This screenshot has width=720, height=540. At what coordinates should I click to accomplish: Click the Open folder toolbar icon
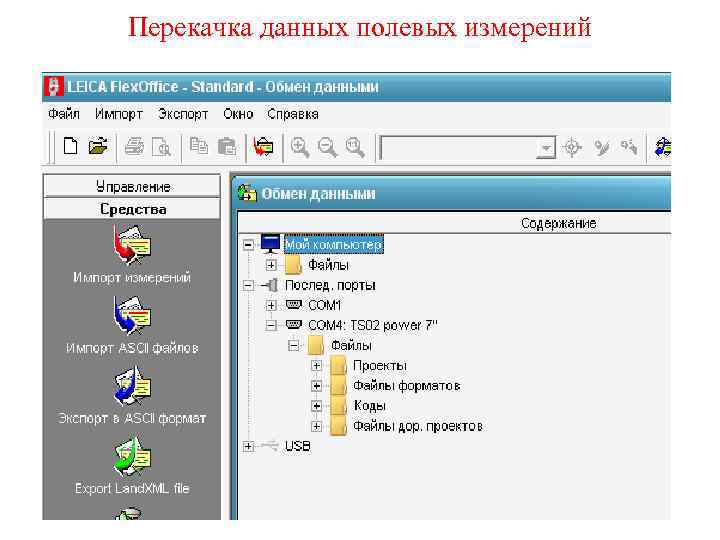[x=98, y=146]
